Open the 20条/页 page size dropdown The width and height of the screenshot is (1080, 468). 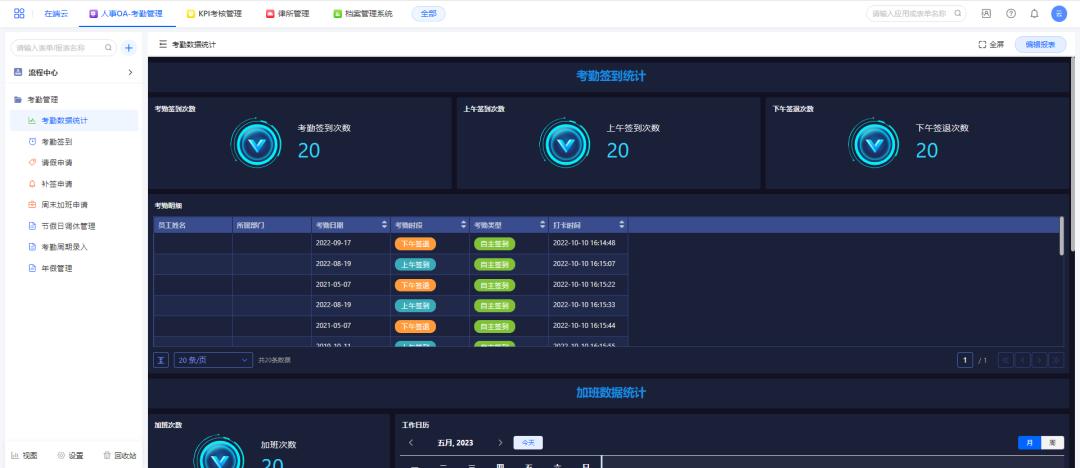tap(214, 360)
